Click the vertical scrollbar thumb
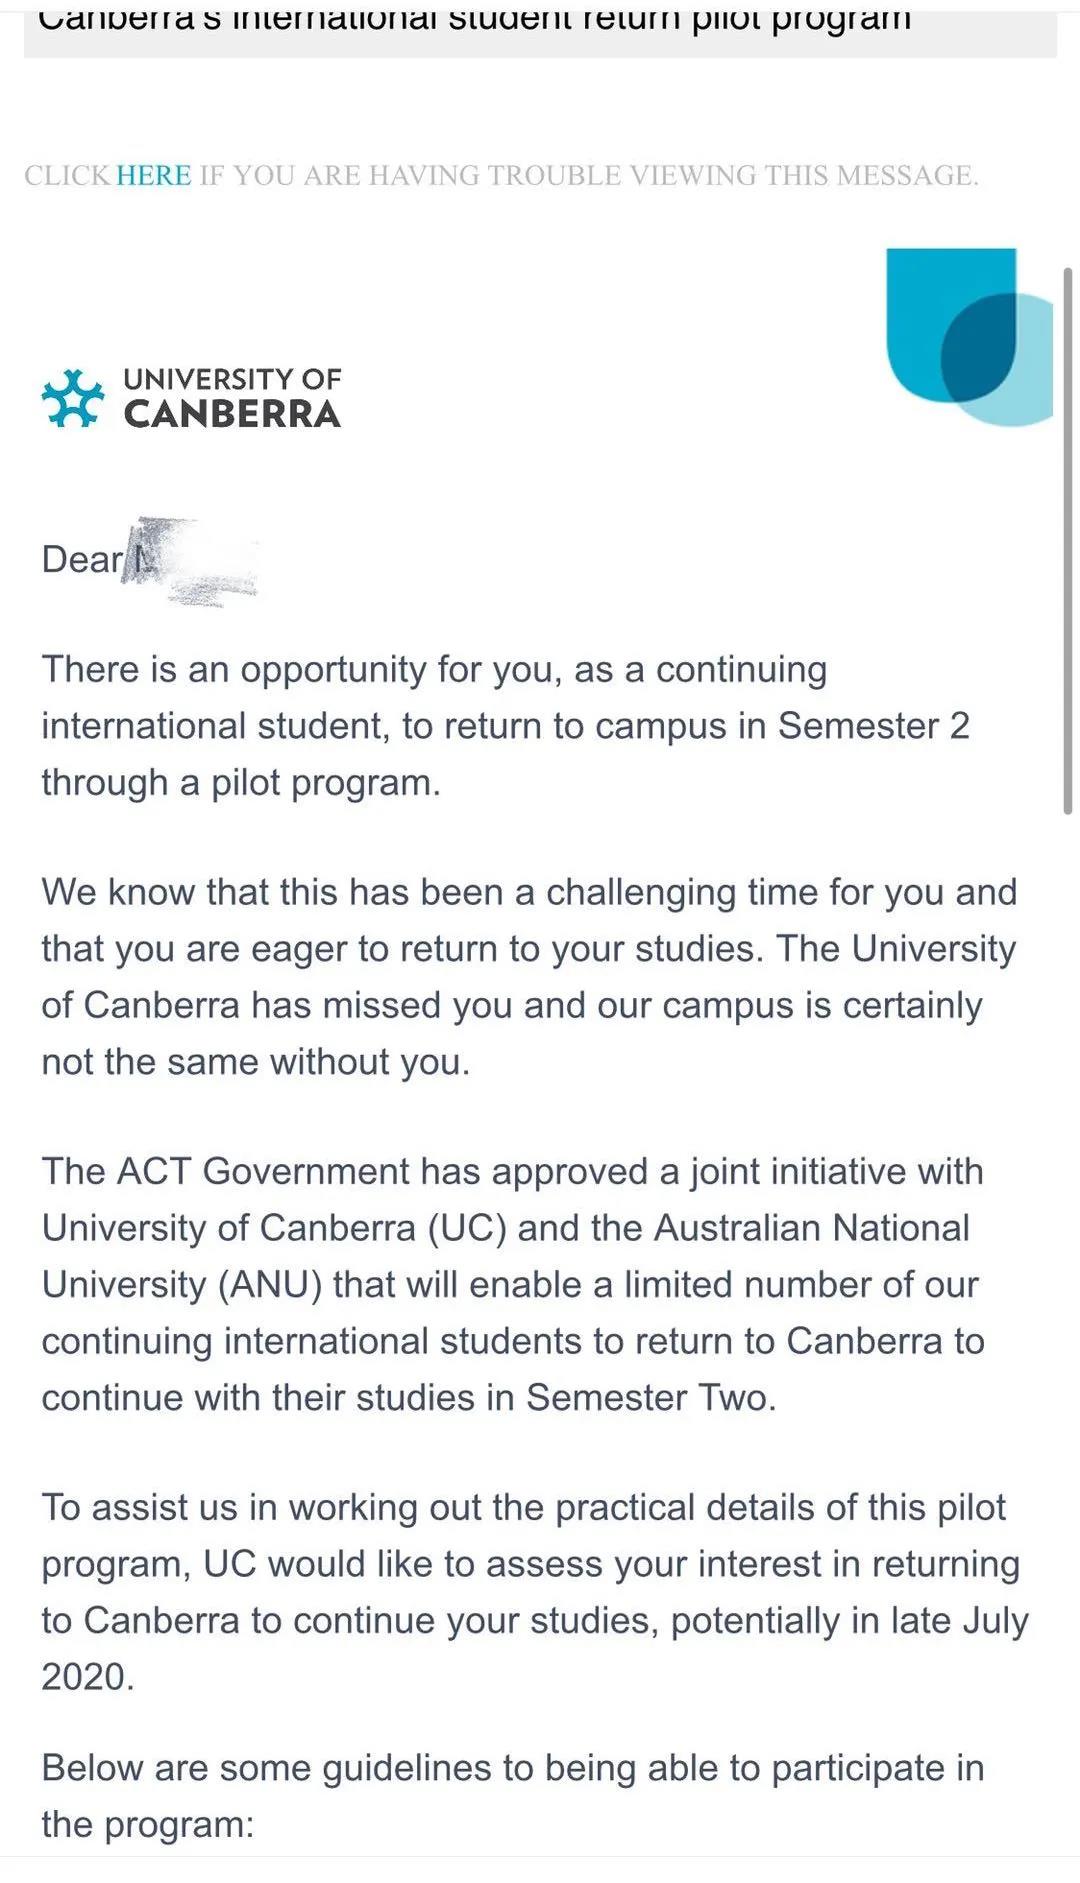Viewport: 1080px width, 1883px height. pyautogui.click(x=1068, y=541)
